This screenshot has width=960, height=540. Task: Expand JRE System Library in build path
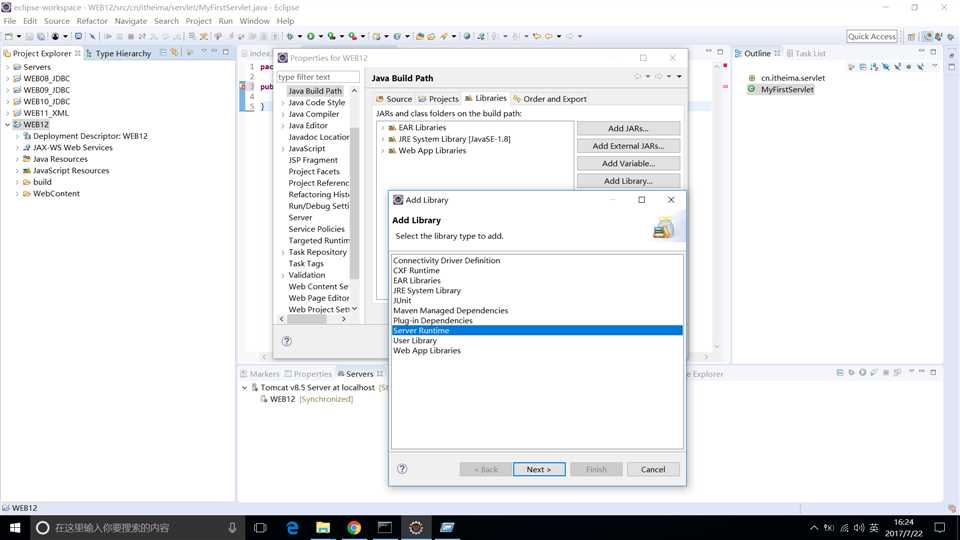pyautogui.click(x=383, y=139)
